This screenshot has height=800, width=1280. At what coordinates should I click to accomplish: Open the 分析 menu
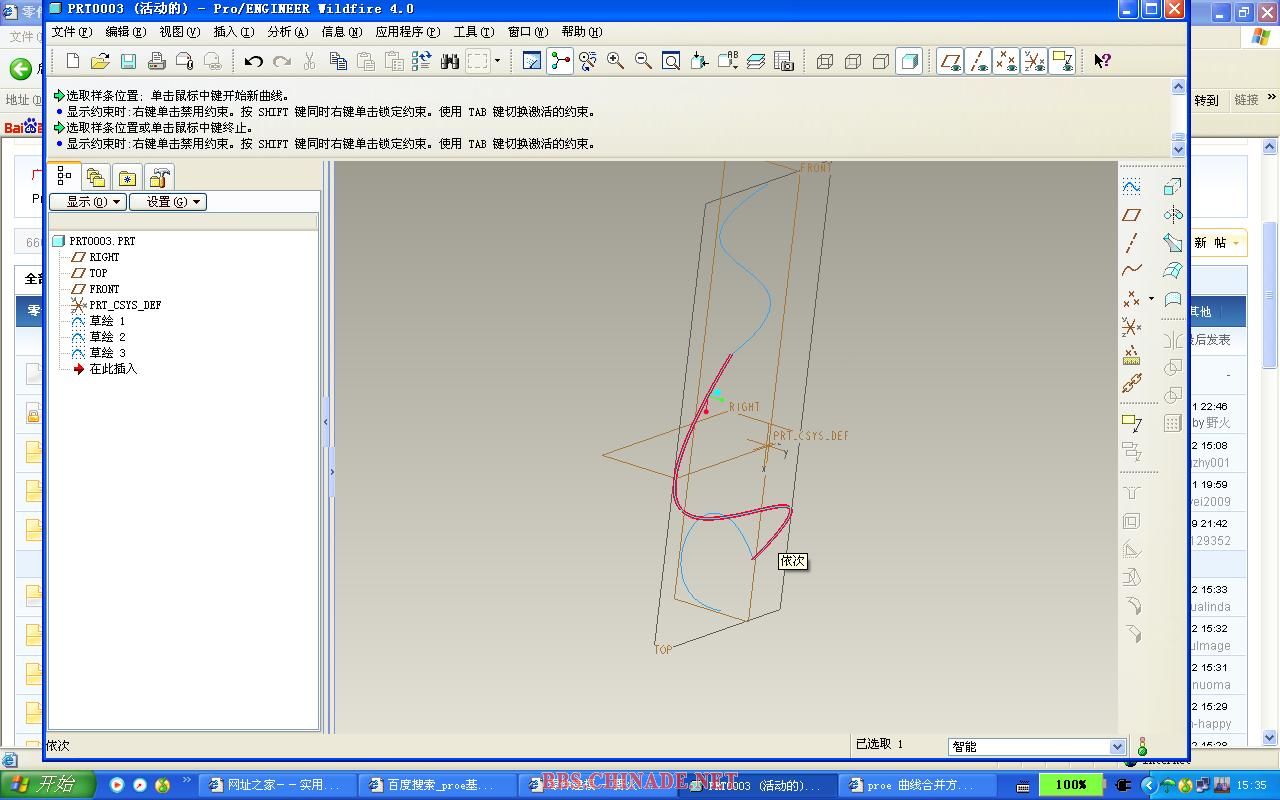tap(287, 32)
